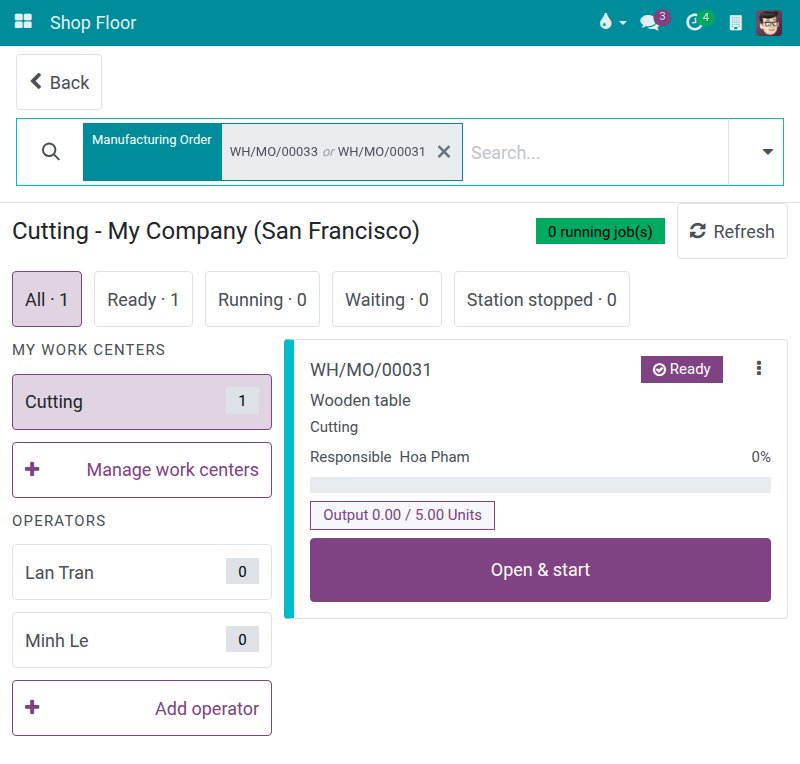Image resolution: width=800 pixels, height=764 pixels.
Task: Select the Waiting filter tab
Action: (387, 299)
